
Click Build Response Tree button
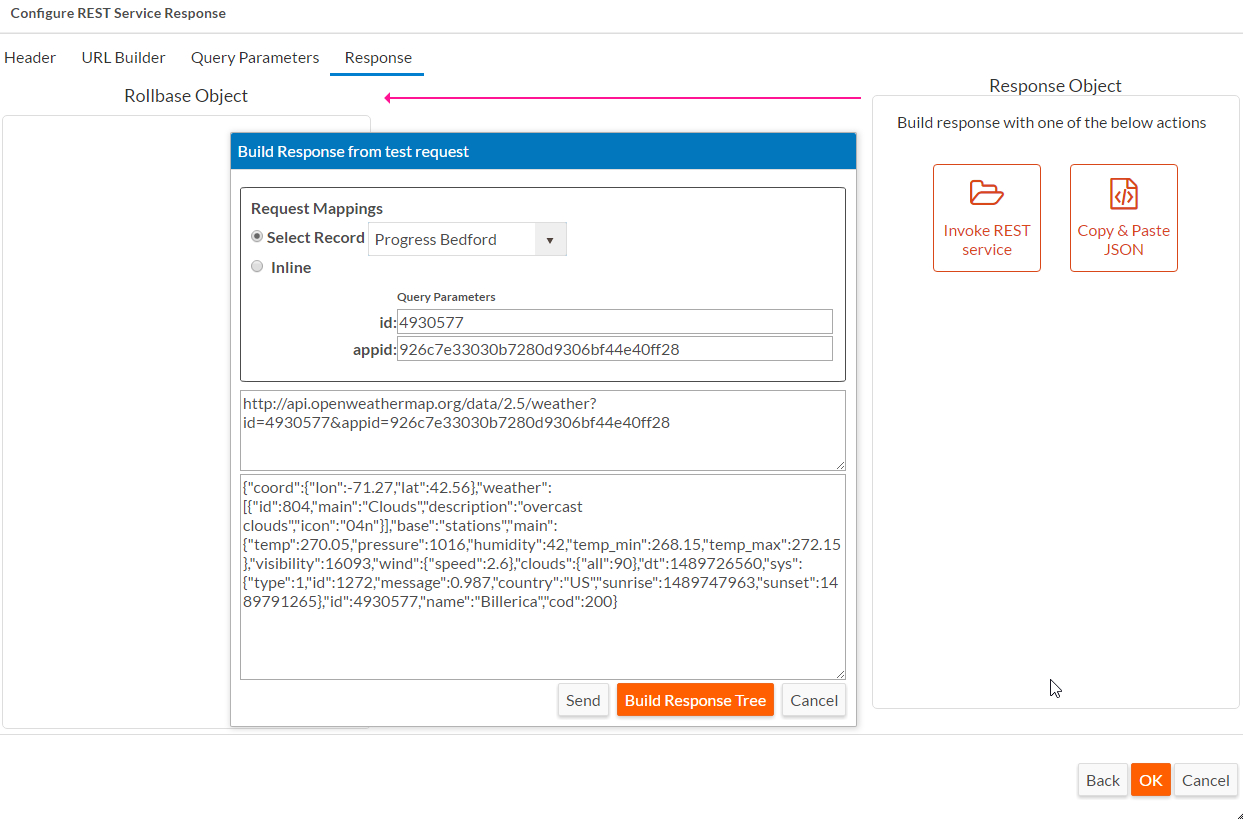(x=695, y=700)
